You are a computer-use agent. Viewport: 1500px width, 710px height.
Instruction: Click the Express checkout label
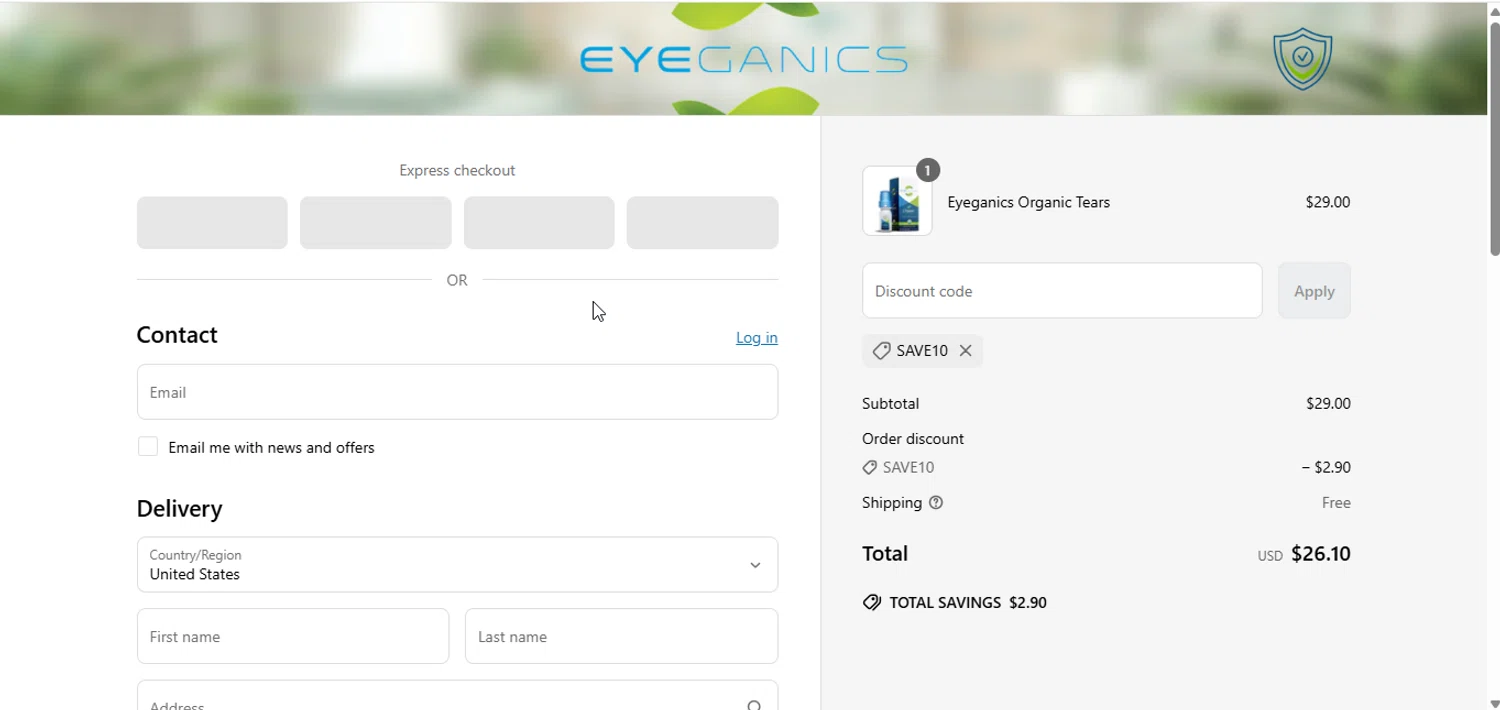457,171
